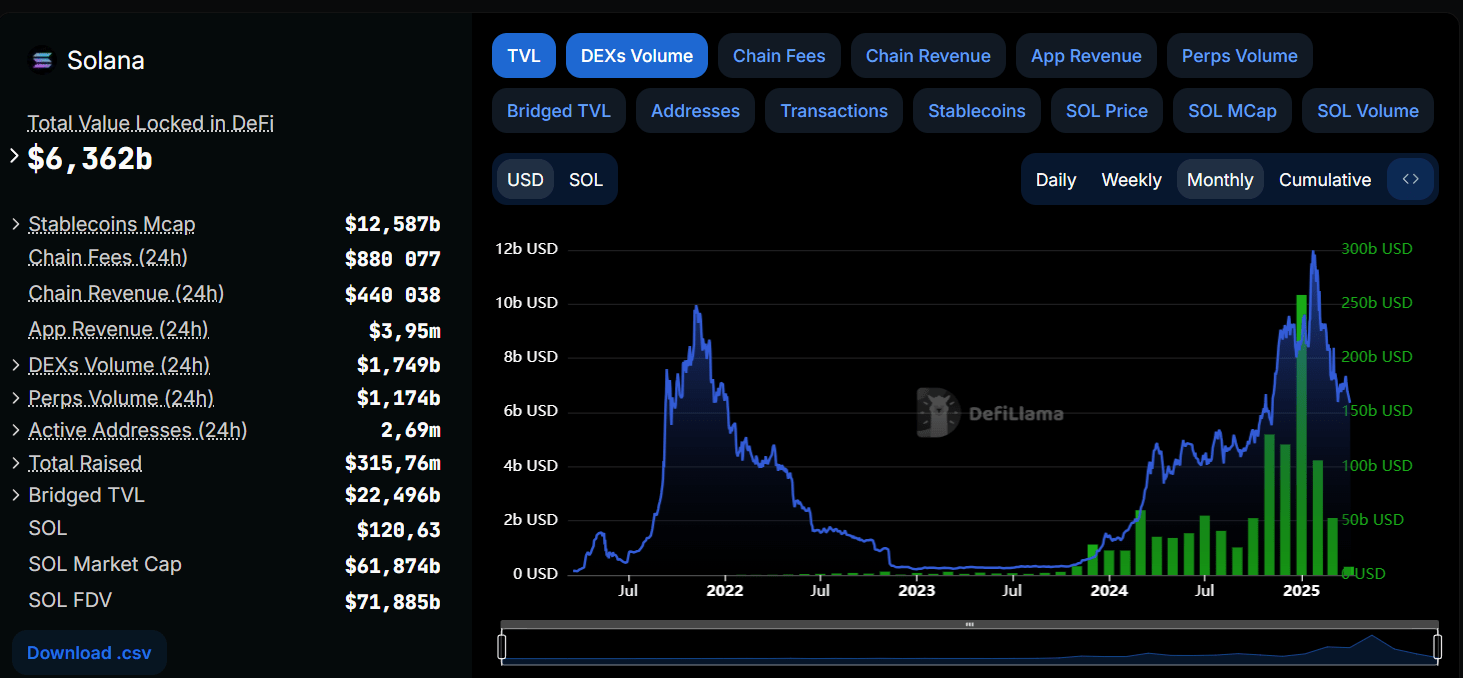Enable the SOL Price series
1463x678 pixels.
point(1107,111)
